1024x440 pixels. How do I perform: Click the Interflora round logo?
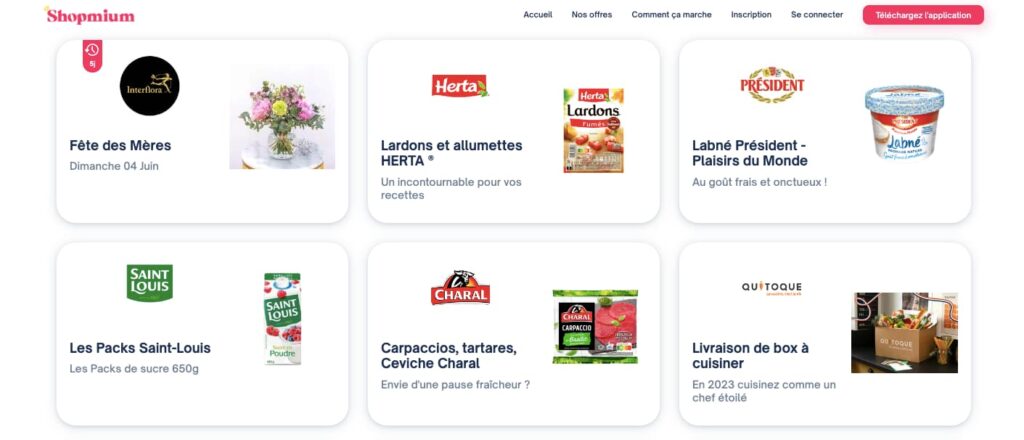150,86
